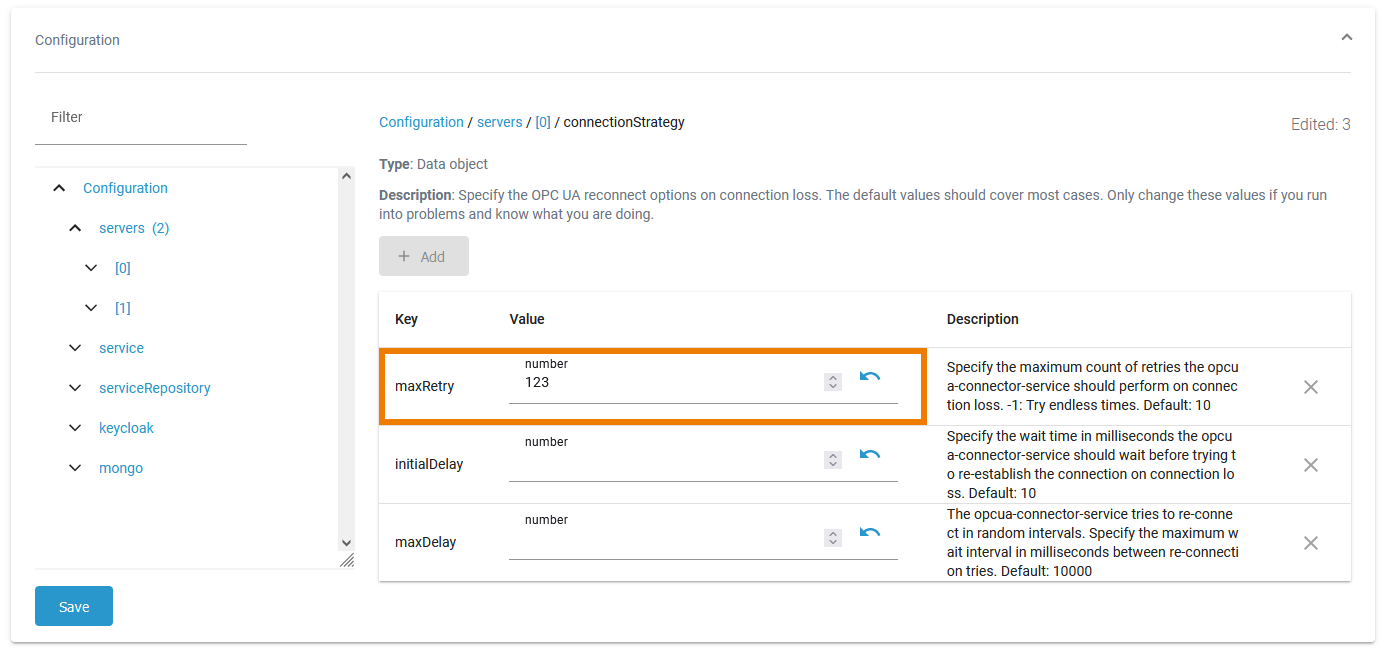Image resolution: width=1385 pixels, height=651 pixels.
Task: Undo the maxRetry value change
Action: [x=870, y=377]
